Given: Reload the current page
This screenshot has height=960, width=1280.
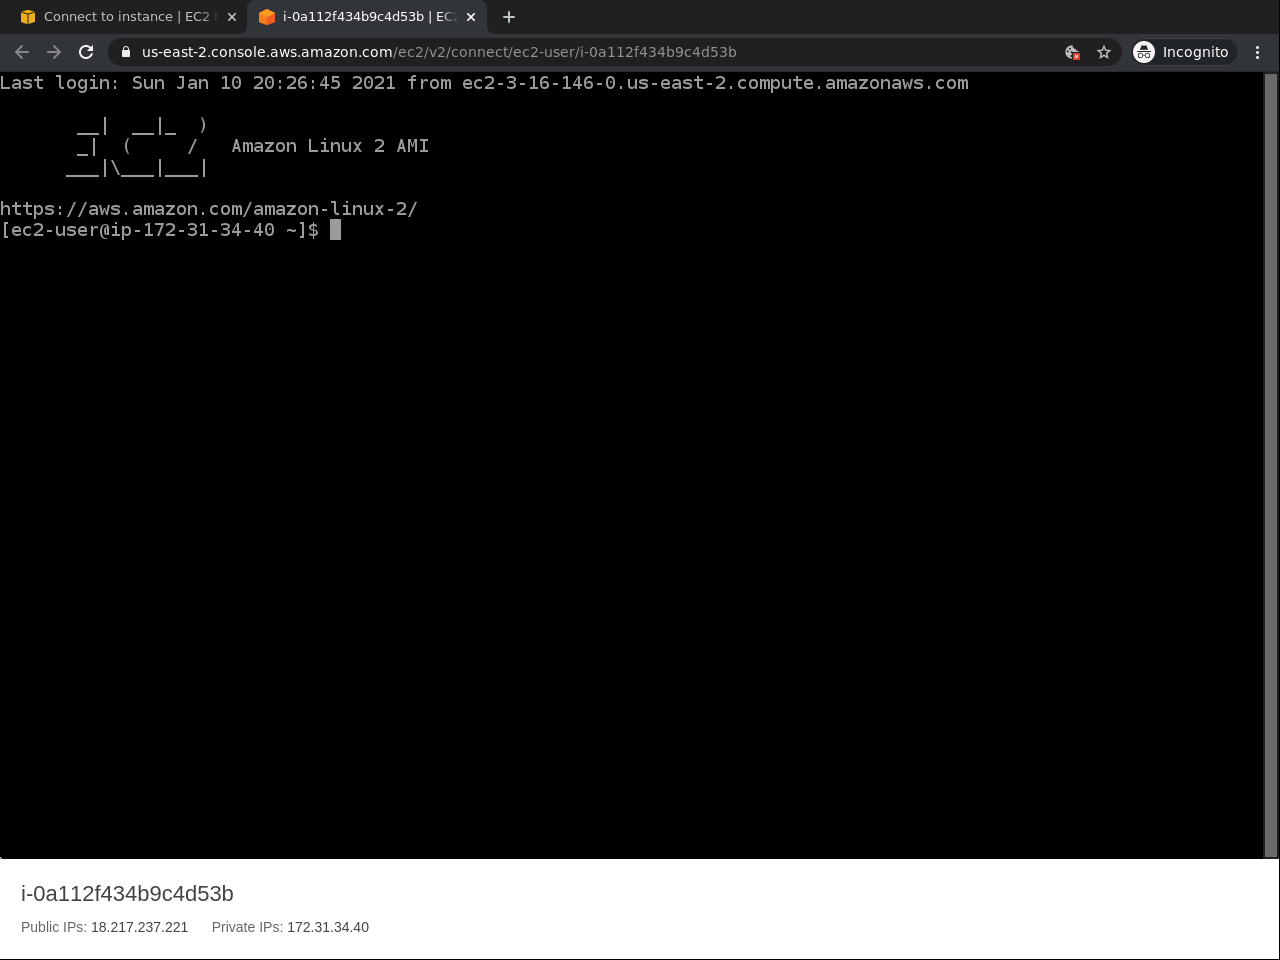Looking at the screenshot, I should [x=86, y=52].
